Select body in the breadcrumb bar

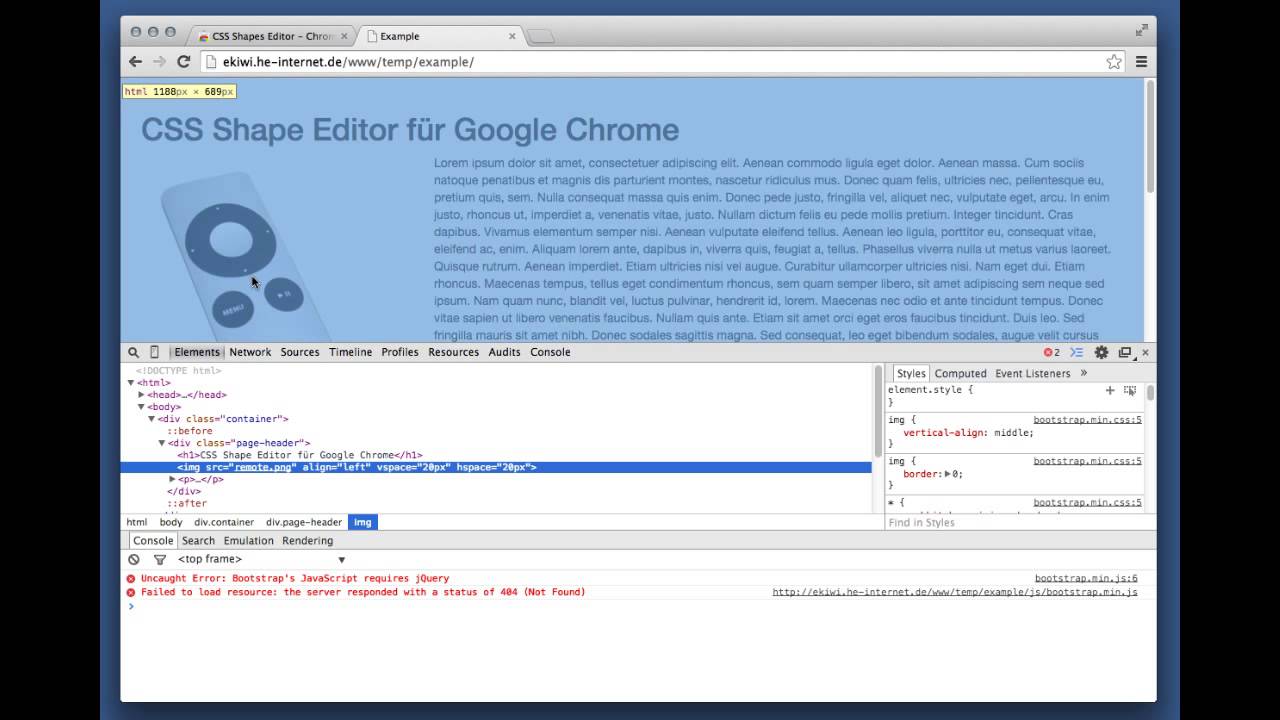coord(171,522)
